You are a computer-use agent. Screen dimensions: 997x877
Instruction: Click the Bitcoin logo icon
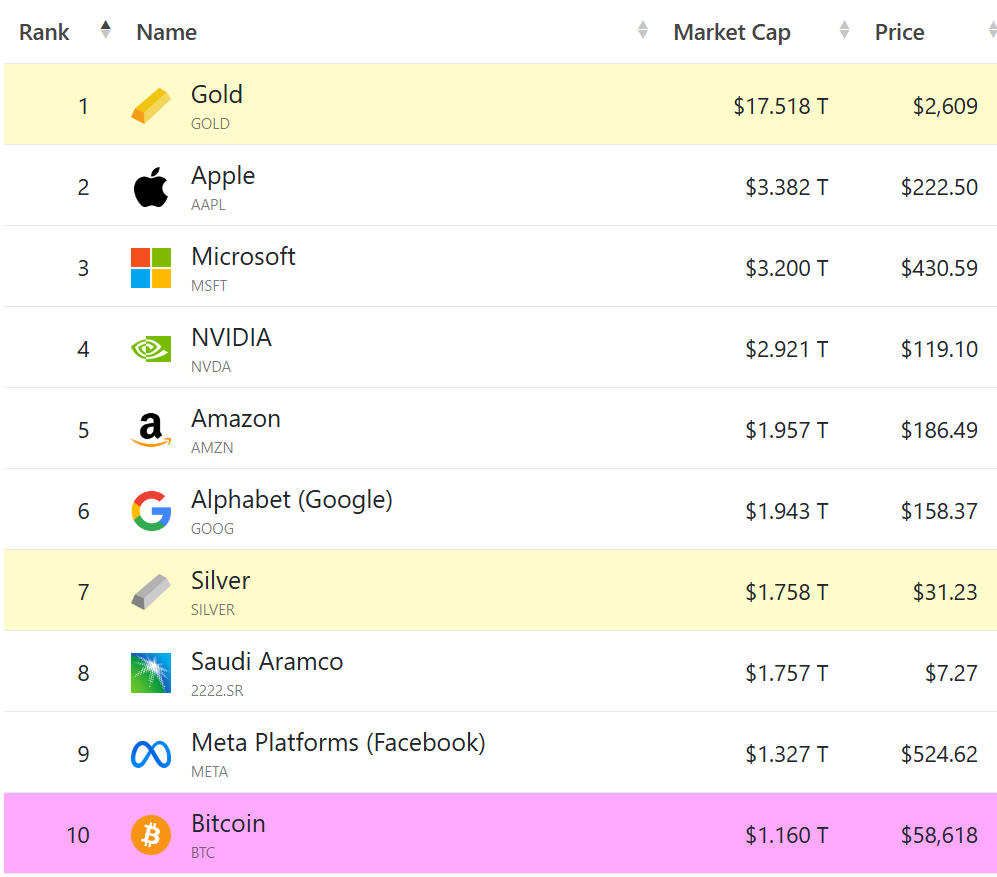[151, 835]
